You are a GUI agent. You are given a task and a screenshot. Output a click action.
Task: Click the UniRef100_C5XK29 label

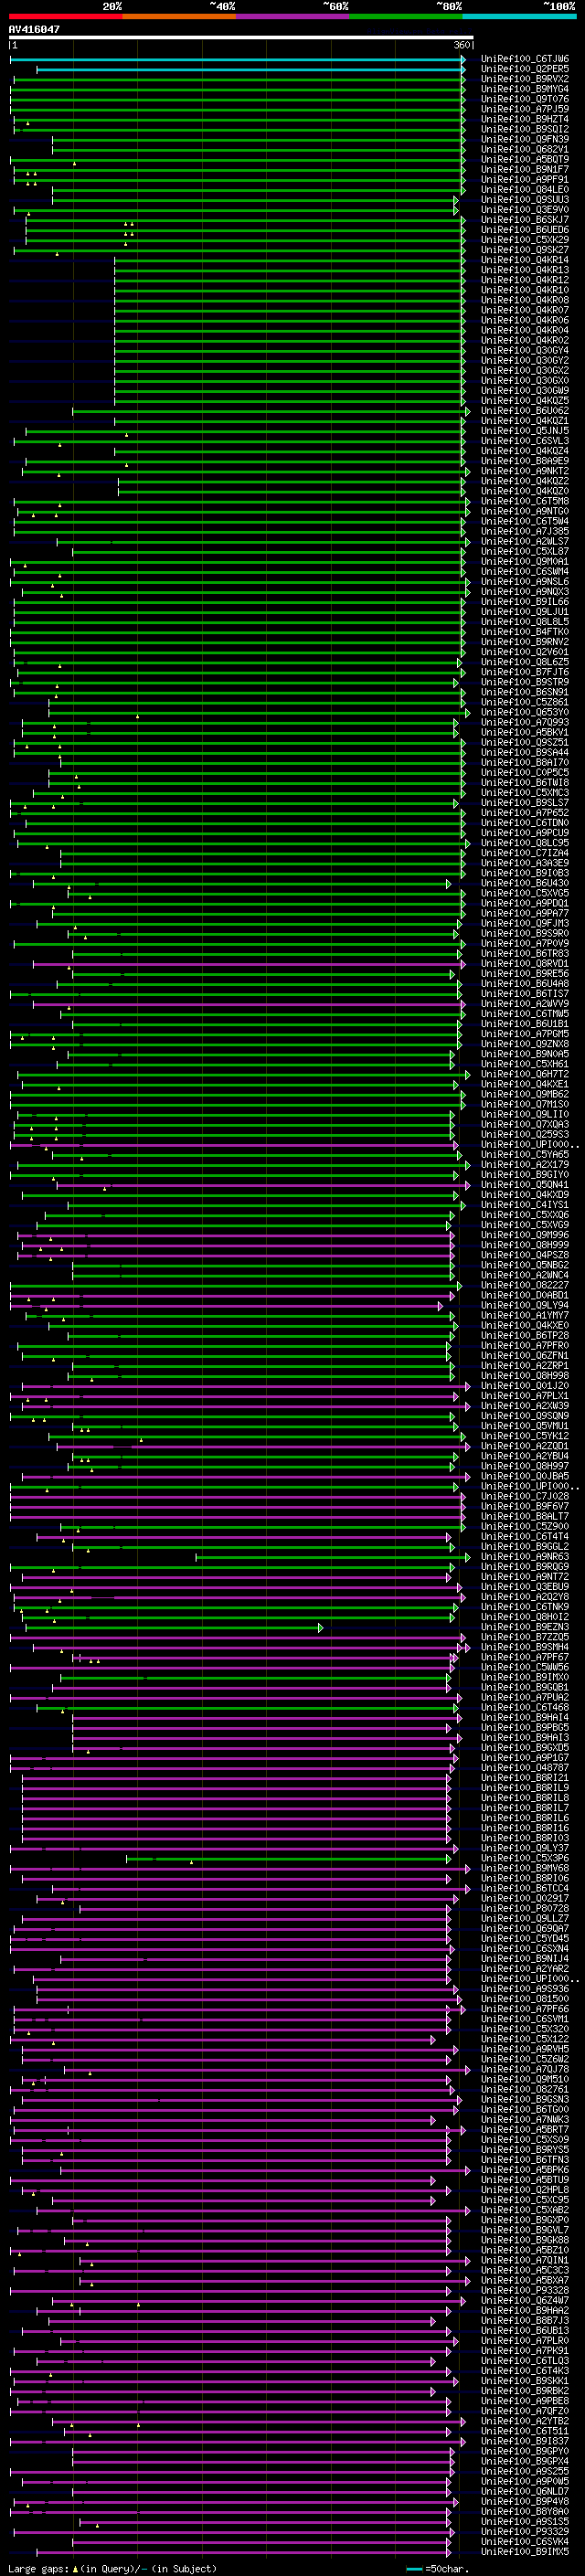tap(525, 241)
